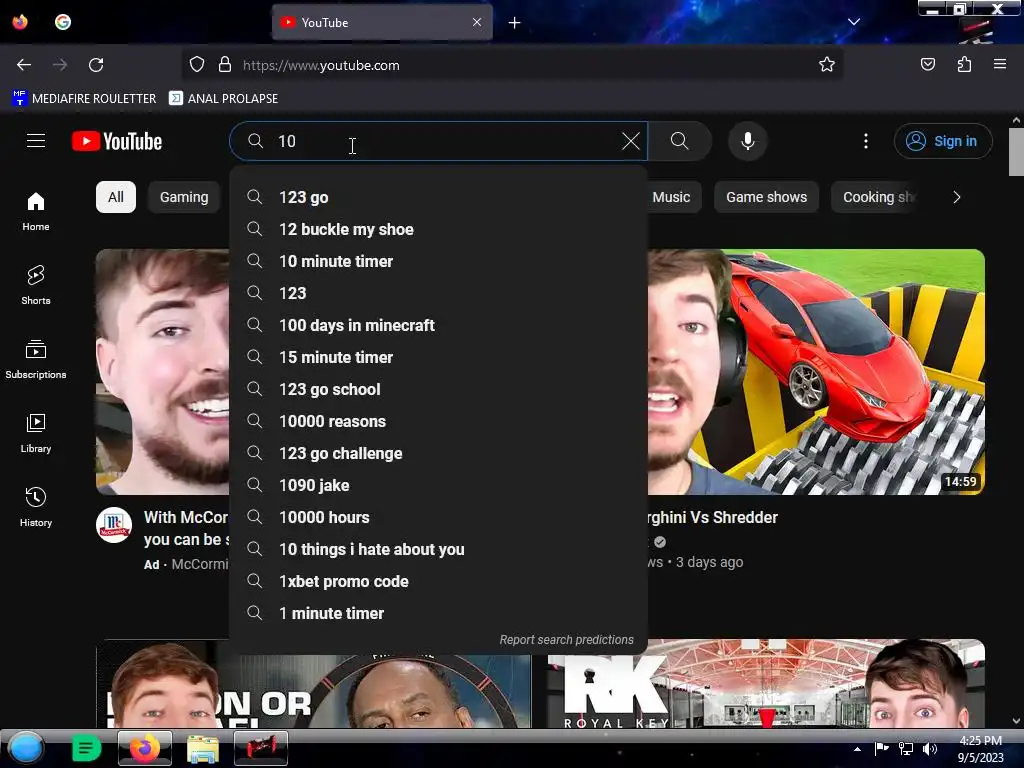Select the Music filter chip
The height and width of the screenshot is (768, 1024).
click(x=671, y=197)
